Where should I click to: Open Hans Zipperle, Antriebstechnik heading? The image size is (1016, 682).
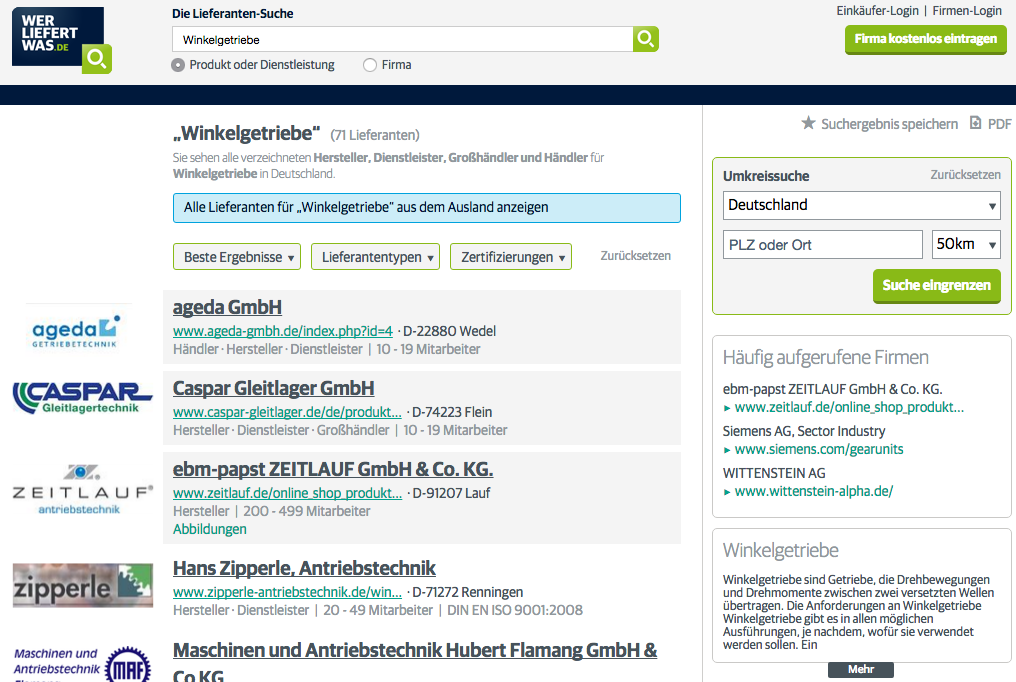pos(305,568)
